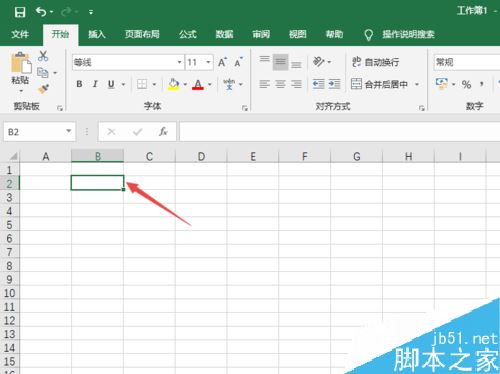
Task: Align text right
Action: (296, 84)
